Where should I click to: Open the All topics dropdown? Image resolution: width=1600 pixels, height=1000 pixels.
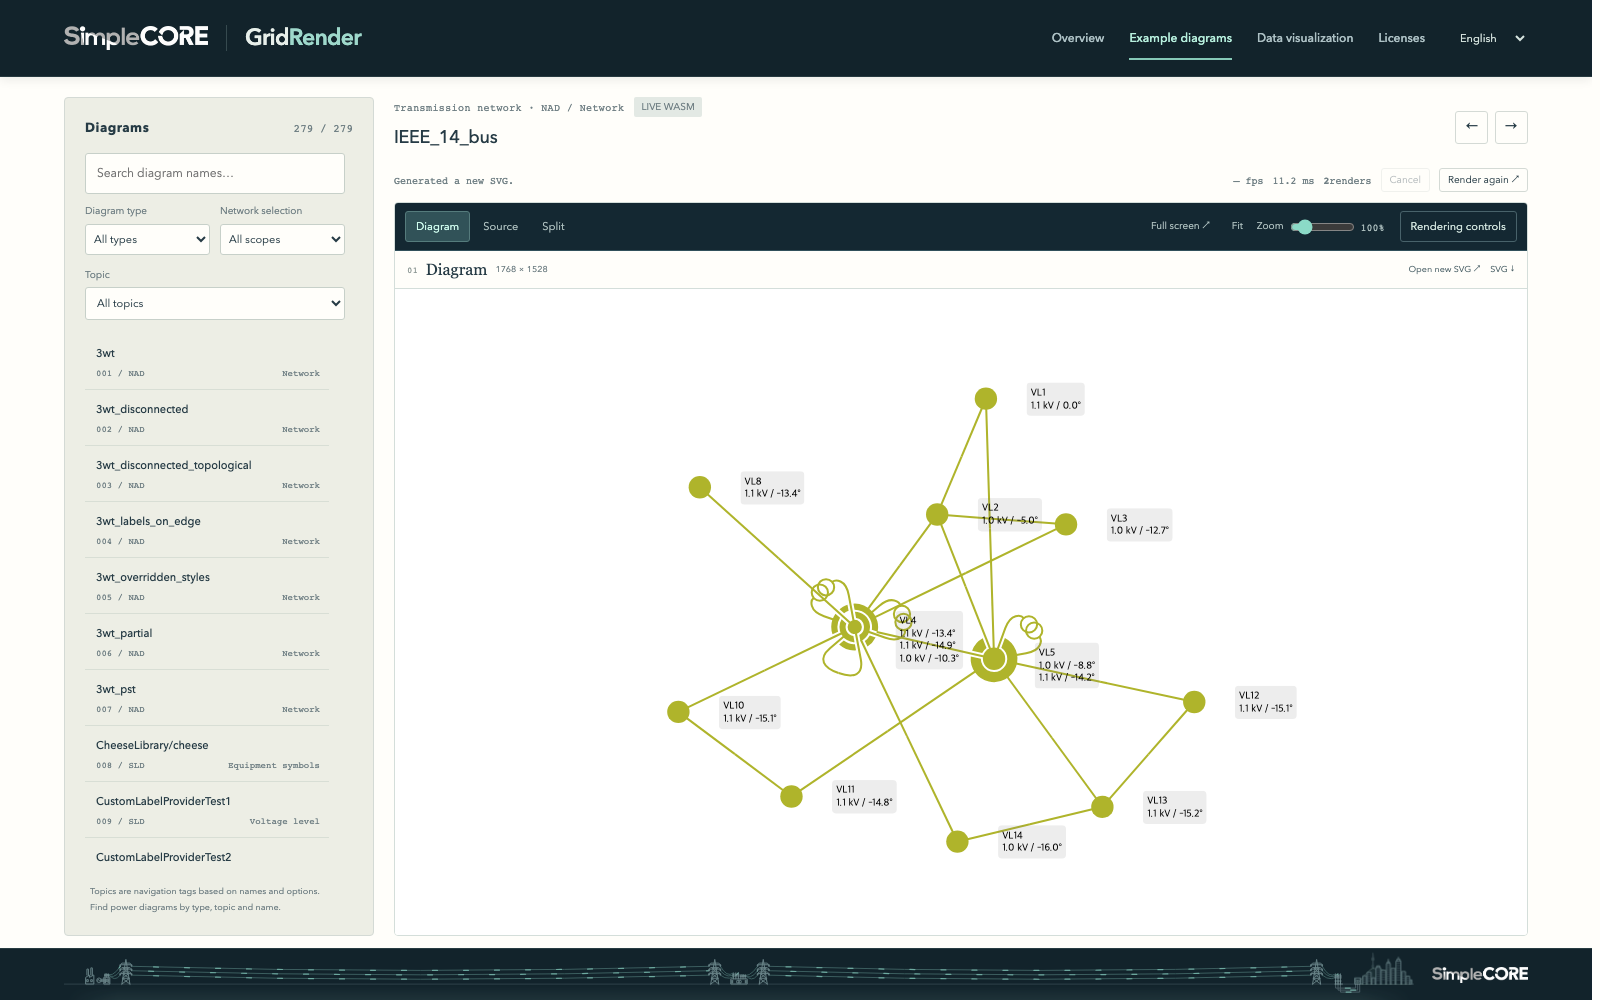215,303
